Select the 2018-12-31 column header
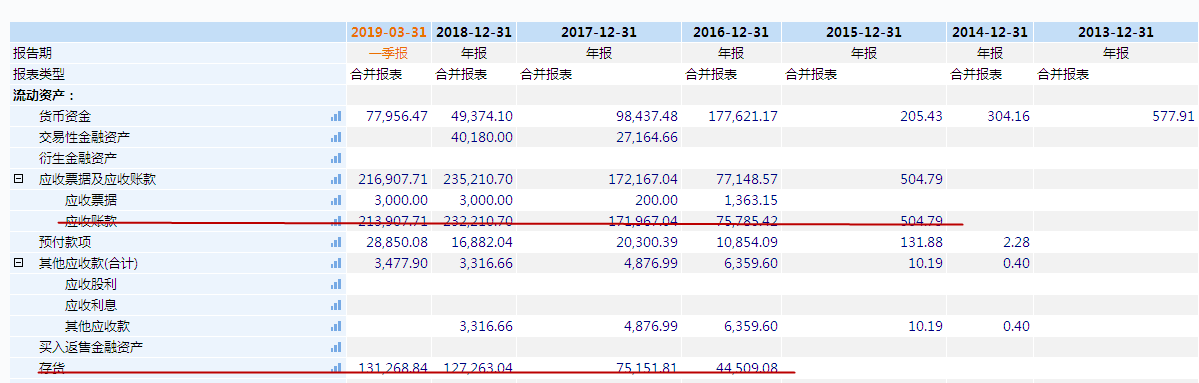The height and width of the screenshot is (383, 1199). click(473, 32)
